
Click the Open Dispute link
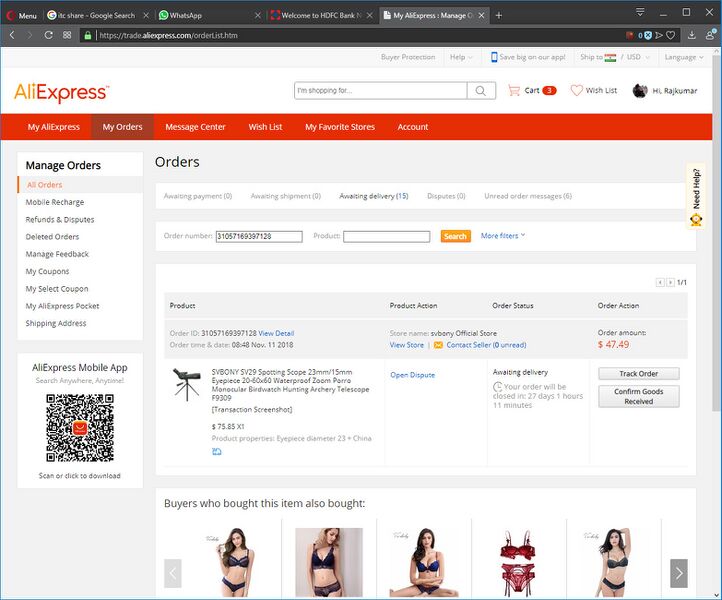tap(413, 375)
